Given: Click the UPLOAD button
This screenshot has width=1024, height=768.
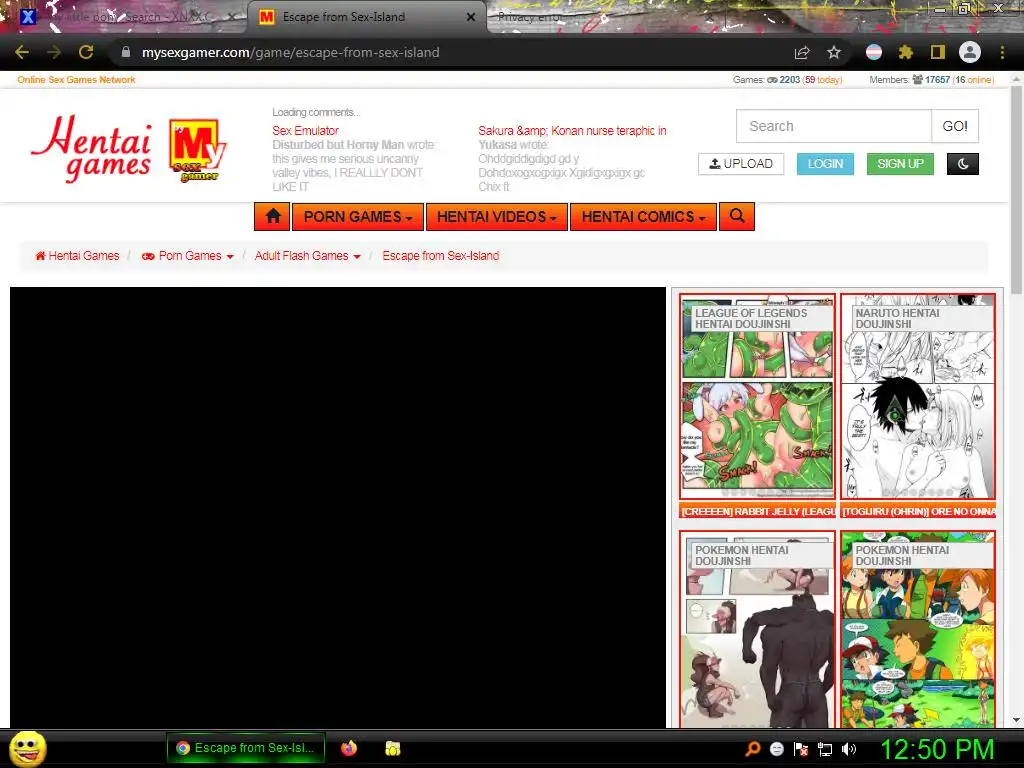Looking at the screenshot, I should (741, 164).
